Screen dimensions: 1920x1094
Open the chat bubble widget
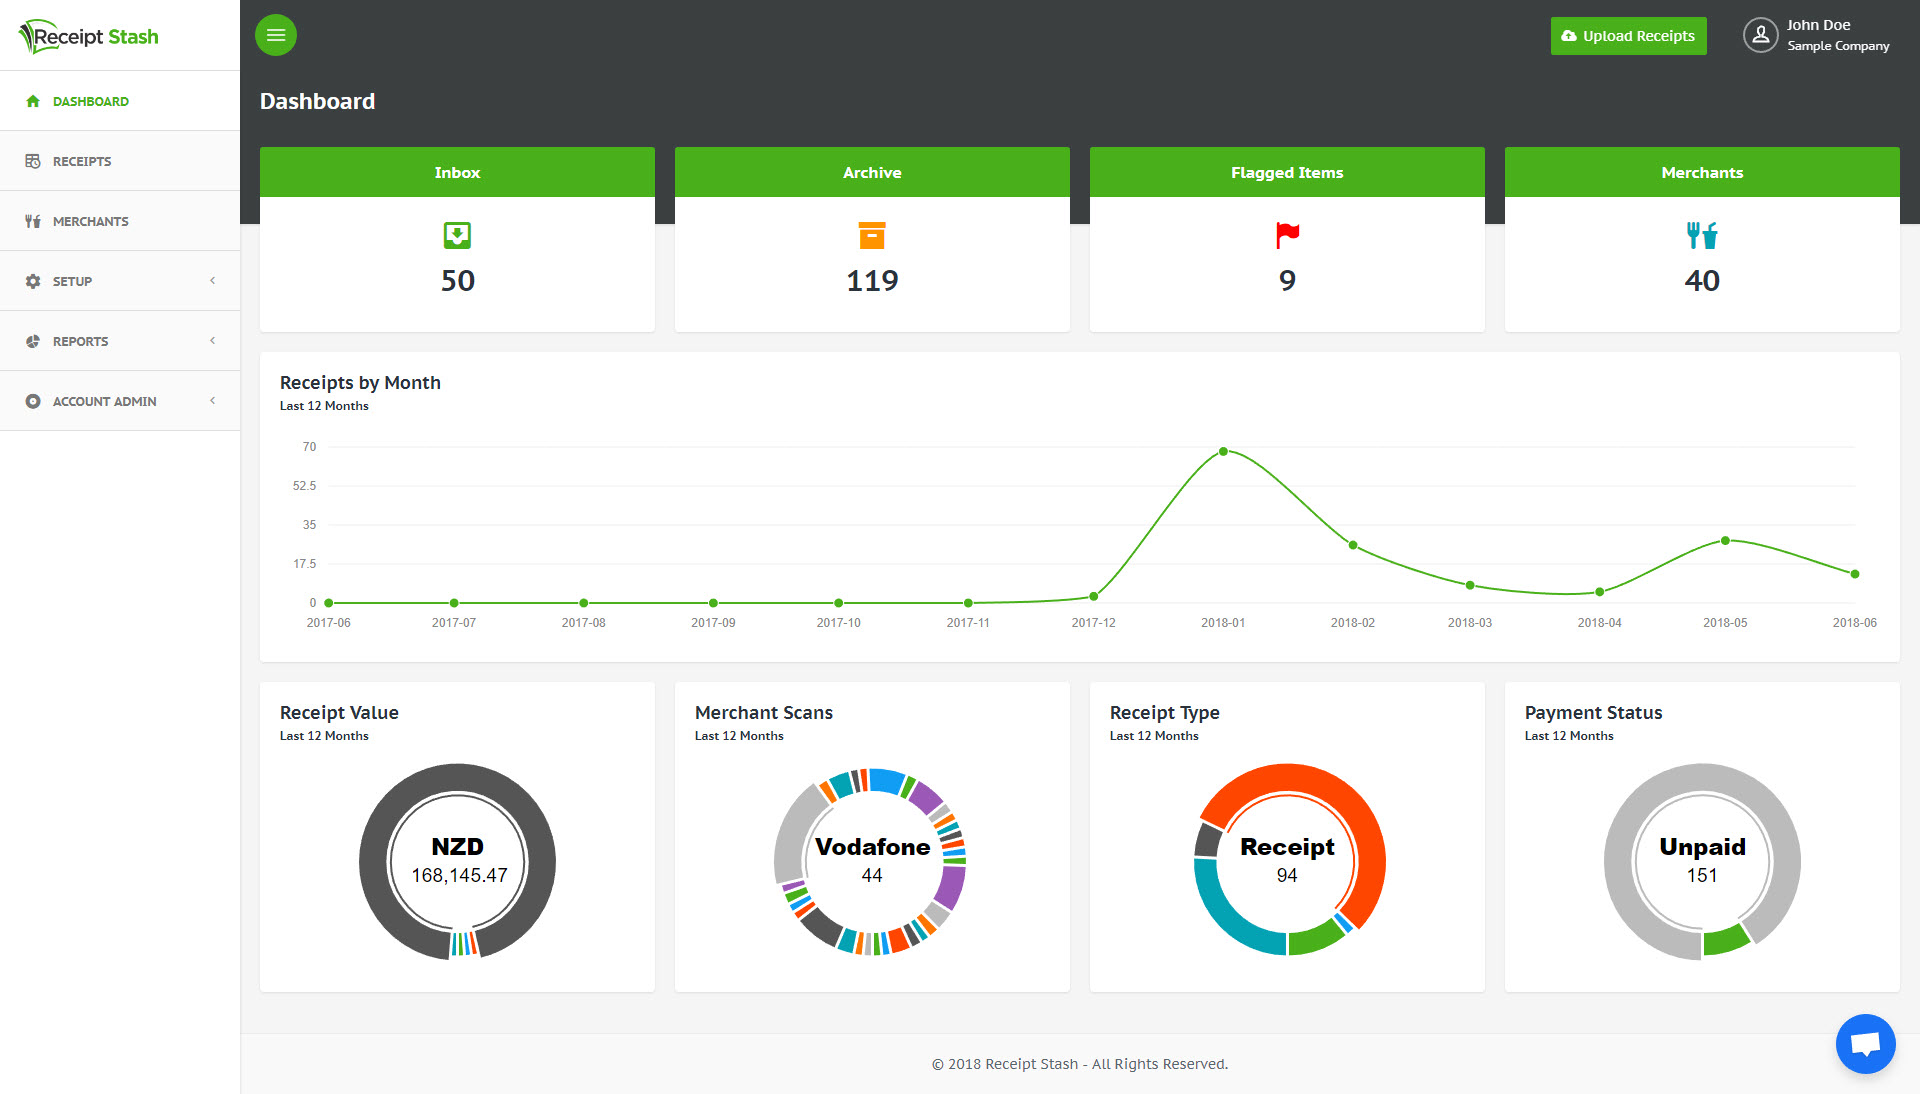[x=1865, y=1044]
